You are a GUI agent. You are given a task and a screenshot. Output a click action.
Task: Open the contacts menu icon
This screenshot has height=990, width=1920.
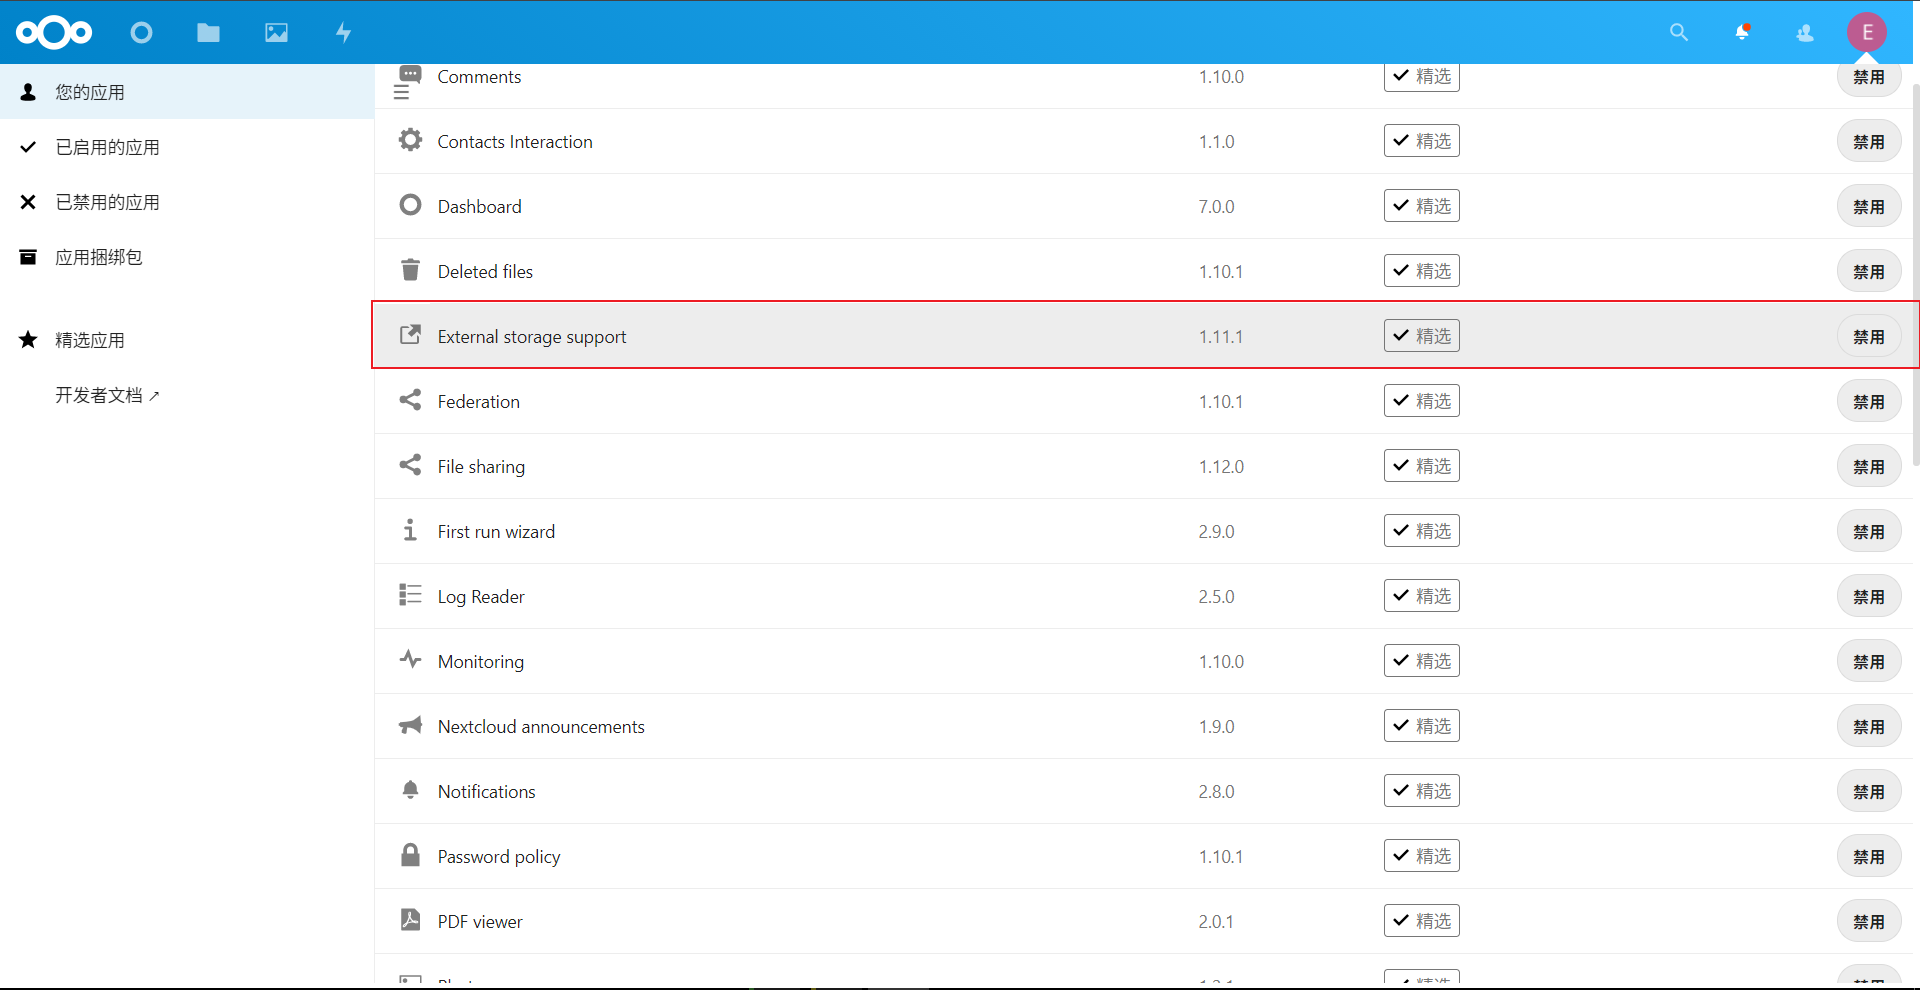pos(1805,33)
